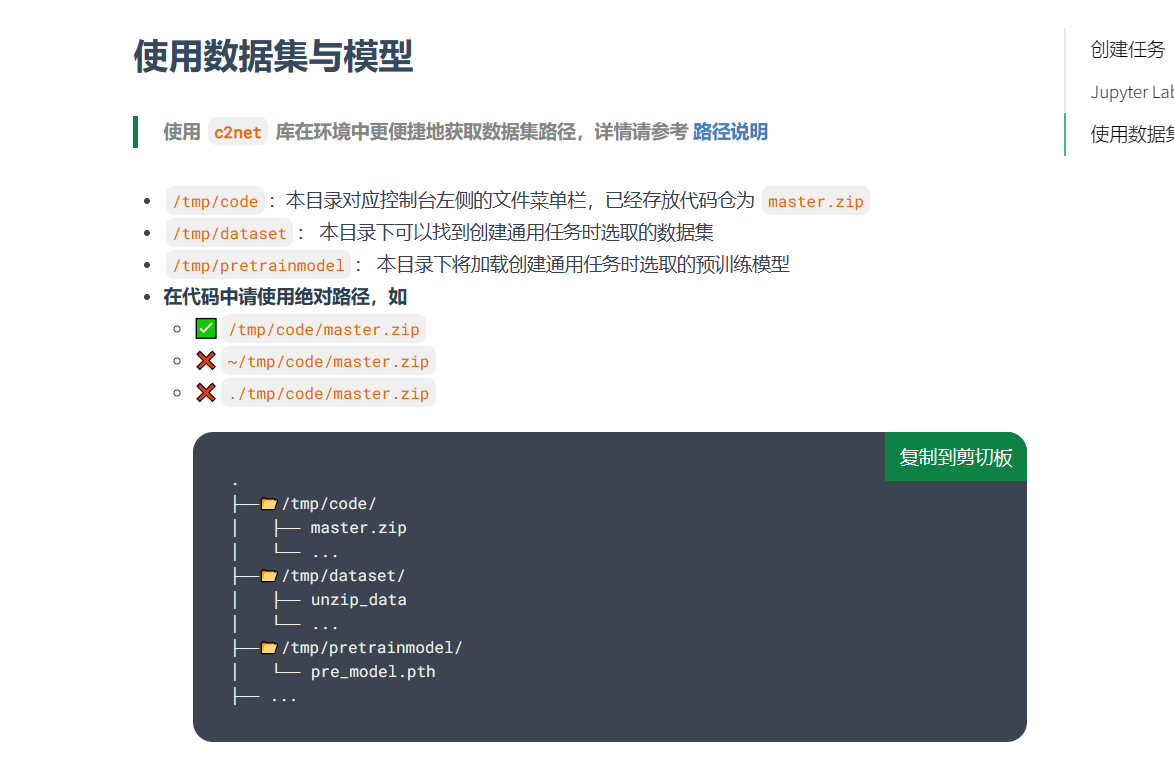The height and width of the screenshot is (783, 1174).
Task: Click the /tmp/dataset inline code
Action: click(229, 234)
